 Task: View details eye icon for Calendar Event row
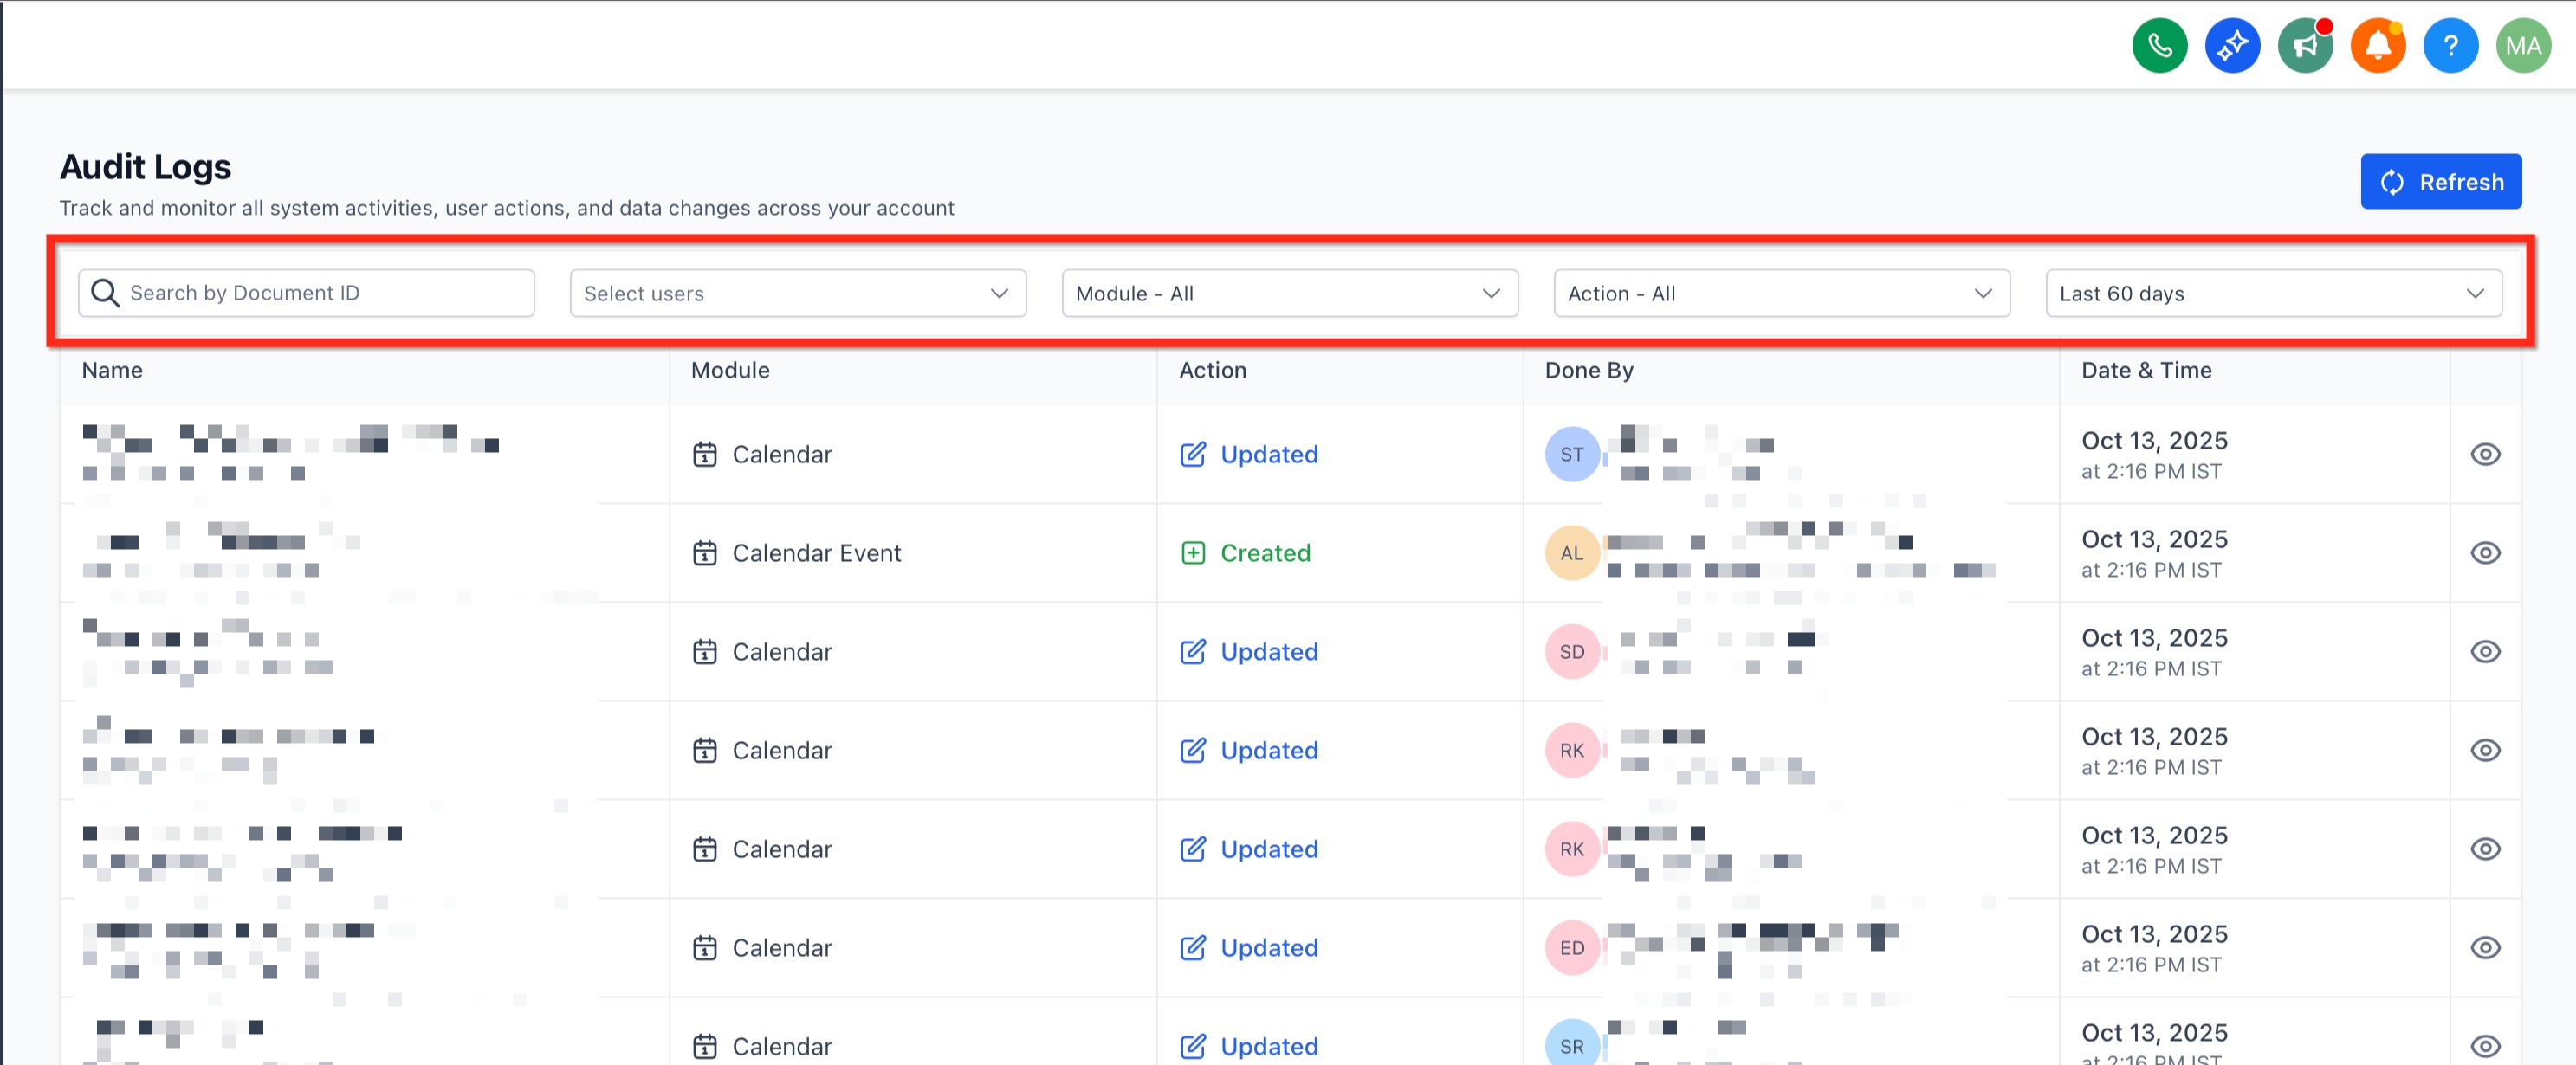(x=2485, y=553)
